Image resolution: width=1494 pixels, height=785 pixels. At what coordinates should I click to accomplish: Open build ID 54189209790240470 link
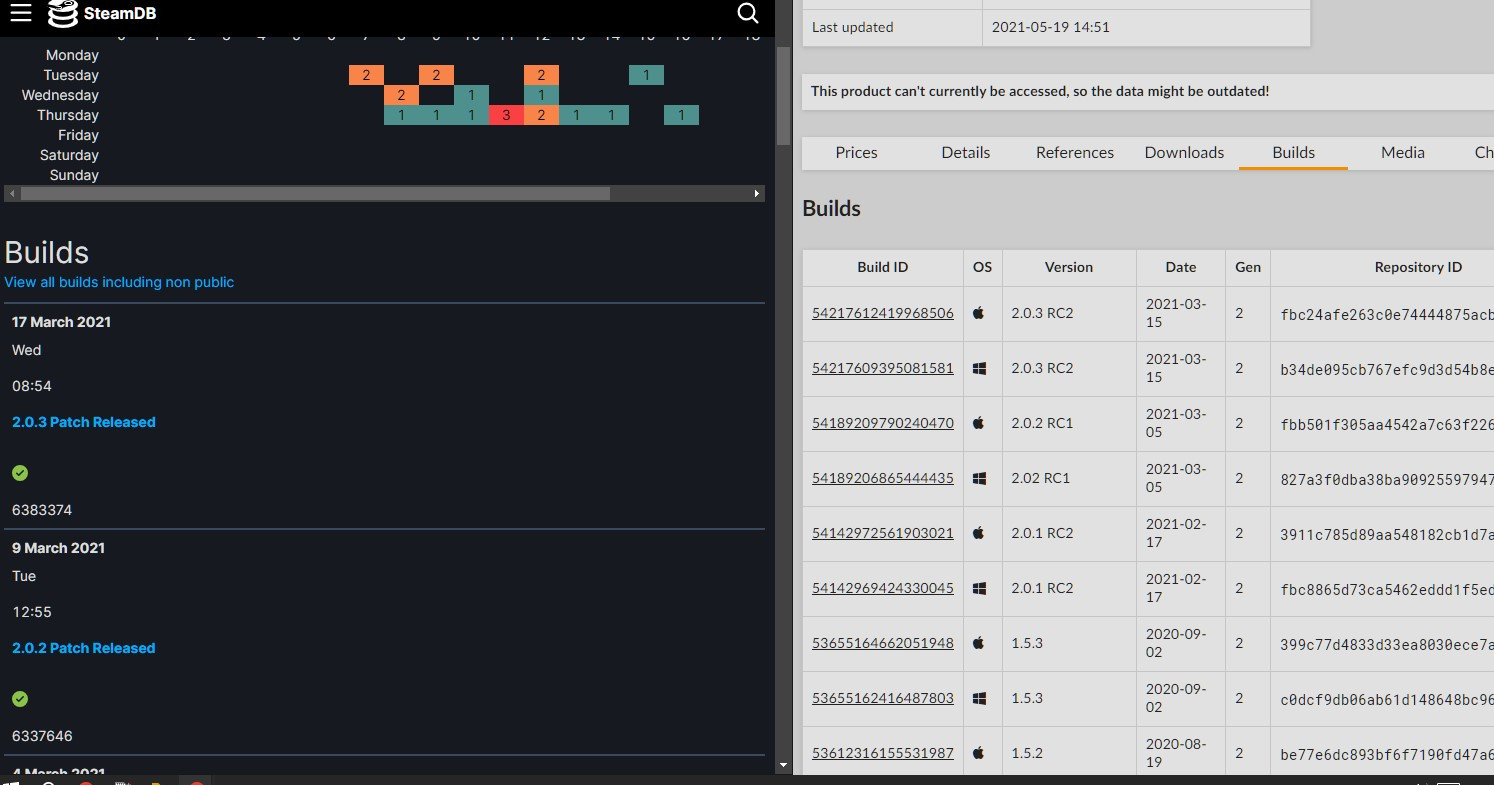coord(882,423)
